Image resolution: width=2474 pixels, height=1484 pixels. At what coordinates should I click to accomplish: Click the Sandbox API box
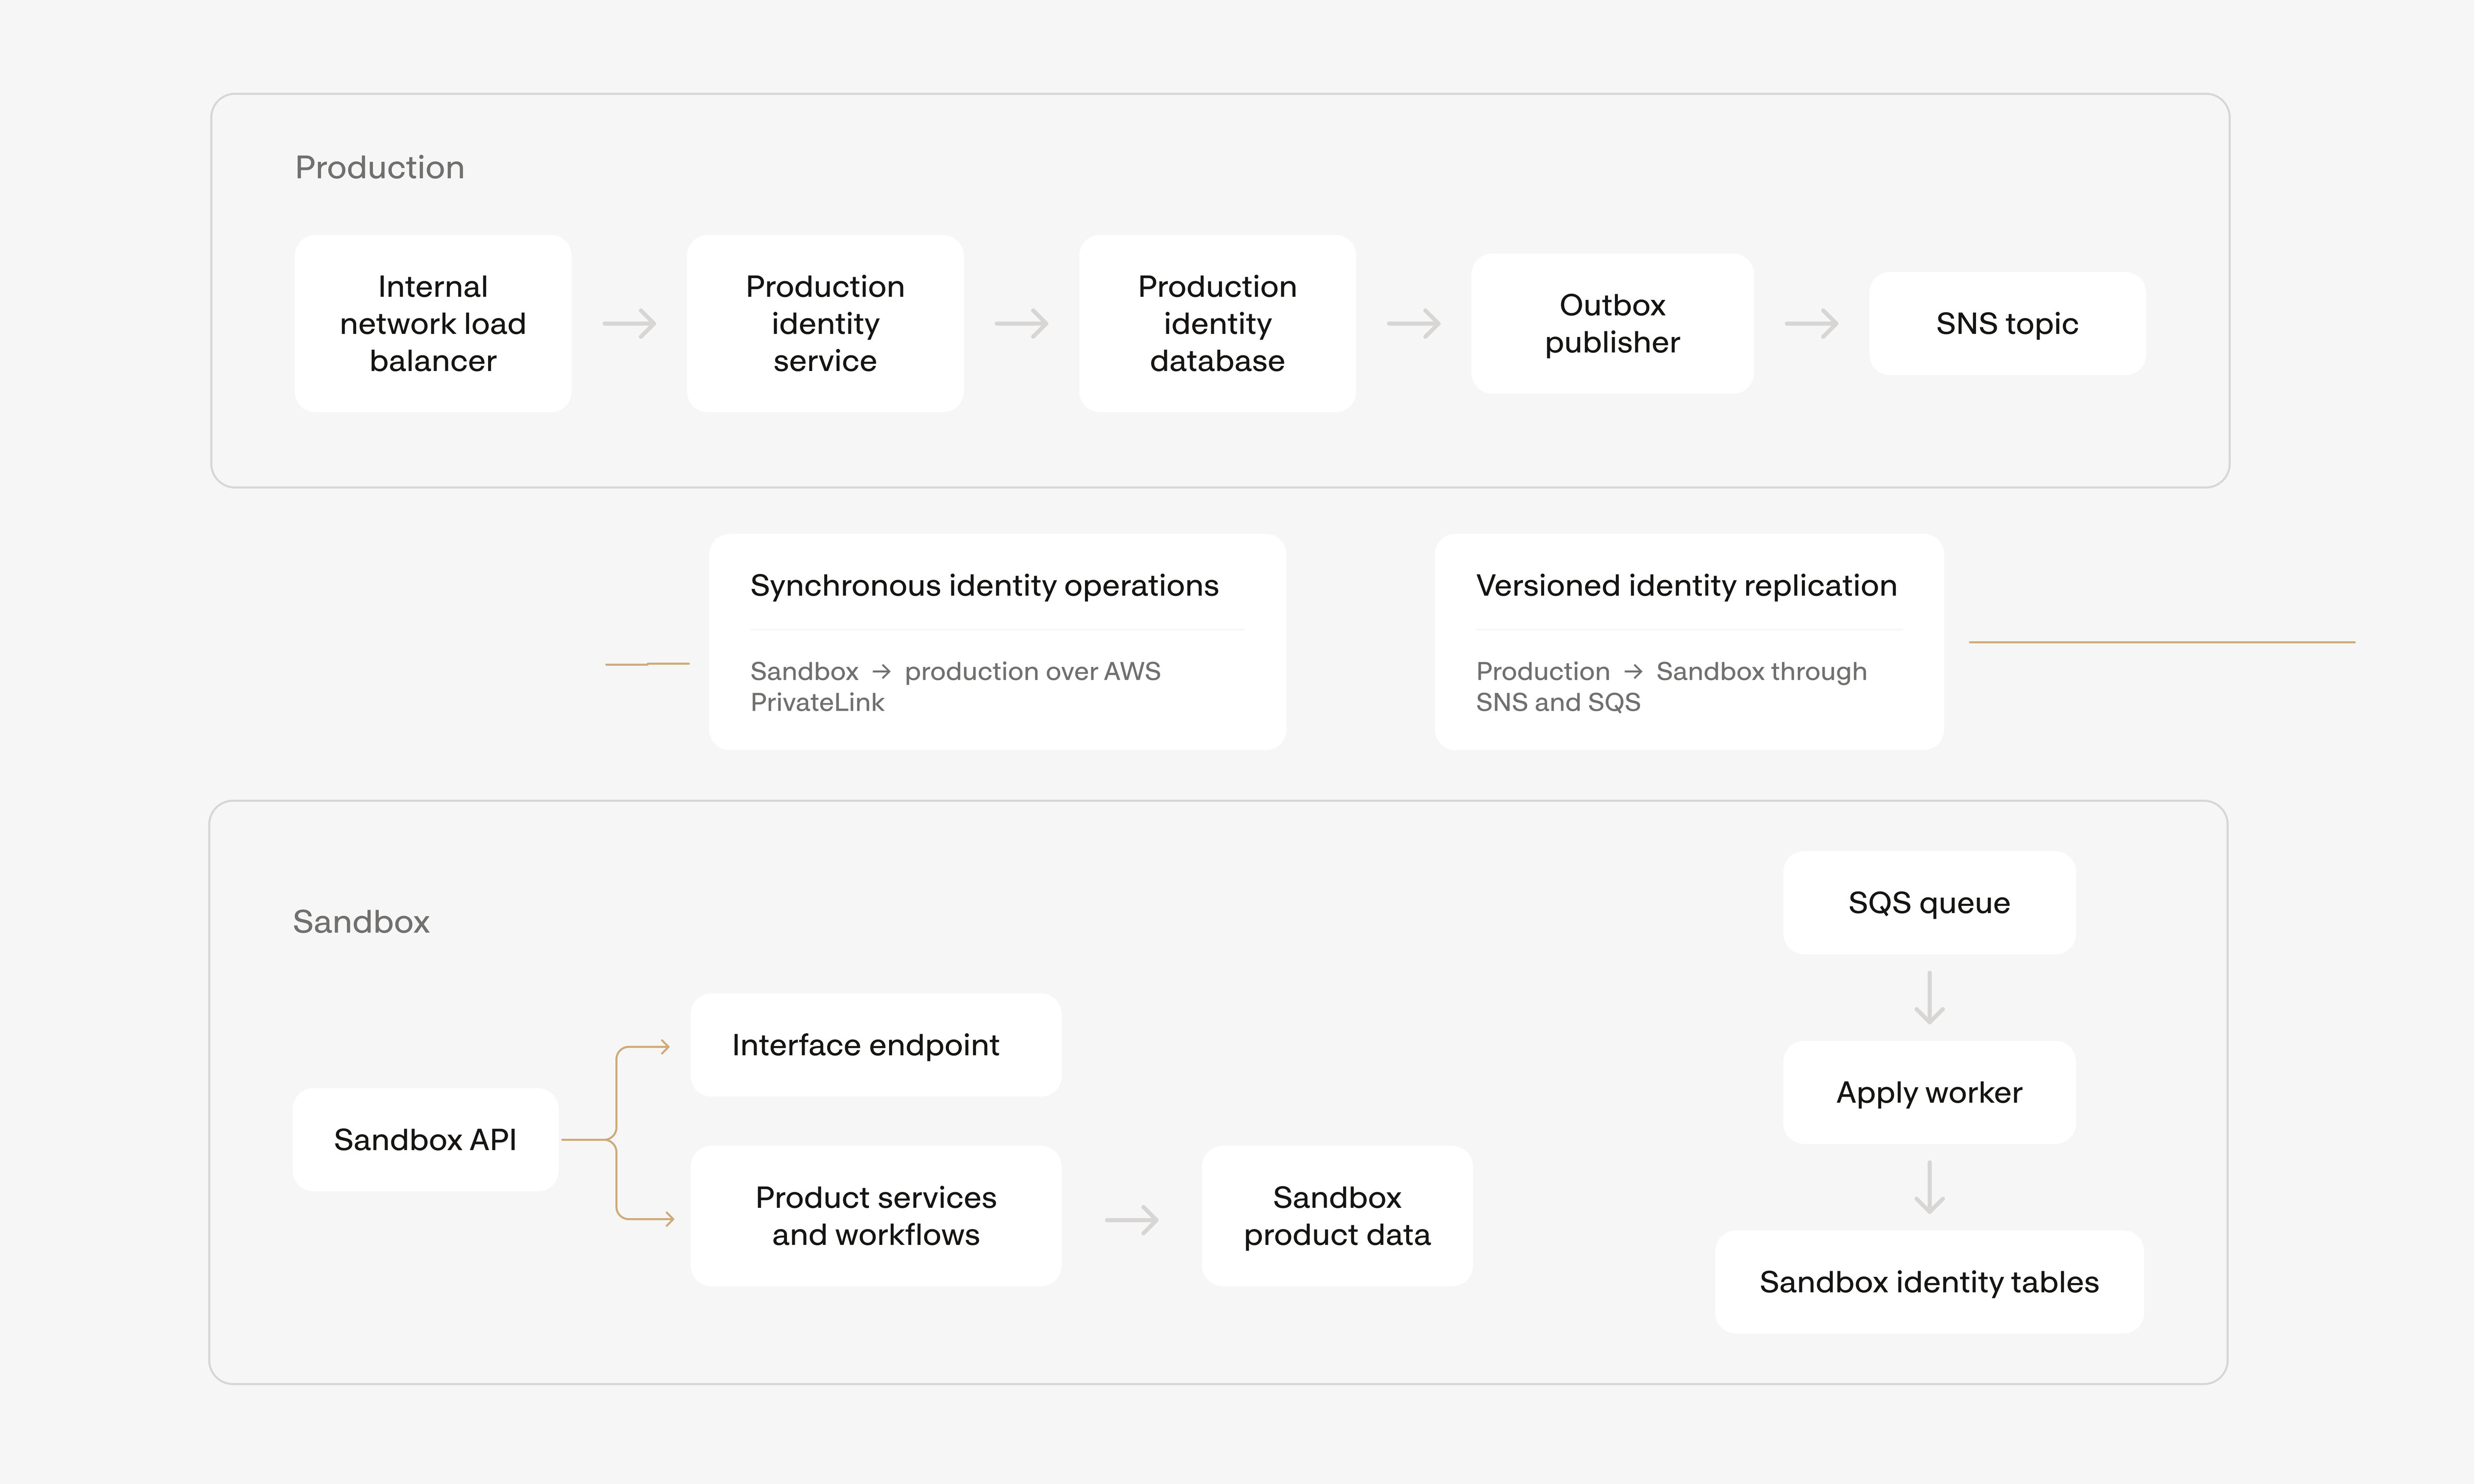click(x=425, y=1139)
